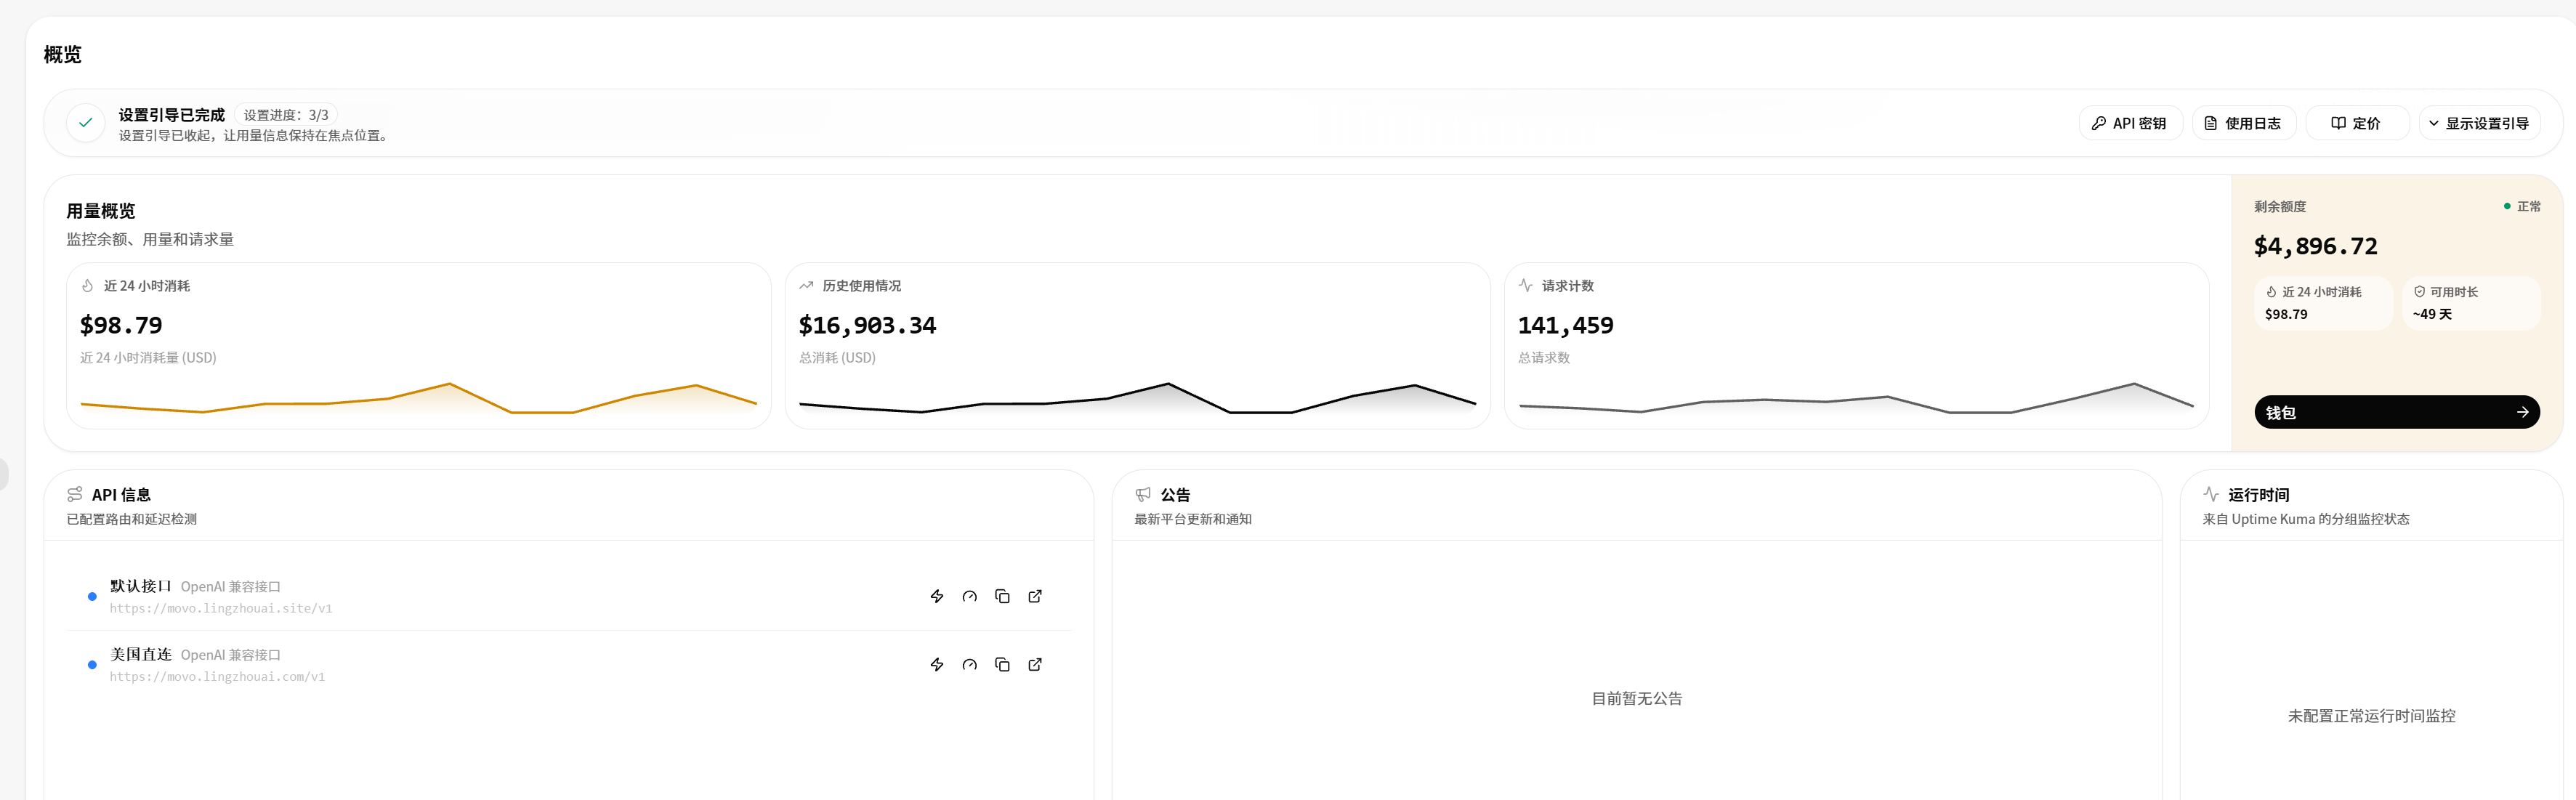Click the 用量概览 section heading
2576x800 pixels.
coord(101,211)
